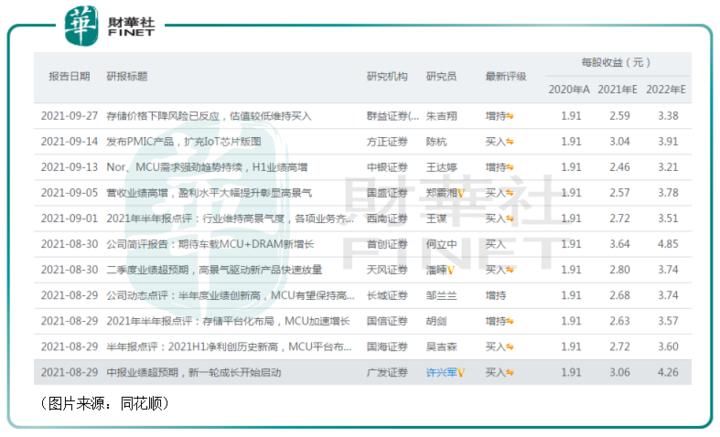Click the caption (图片来源:同花顺)
Image resolution: width=720 pixels, height=437 pixels.
tap(105, 403)
